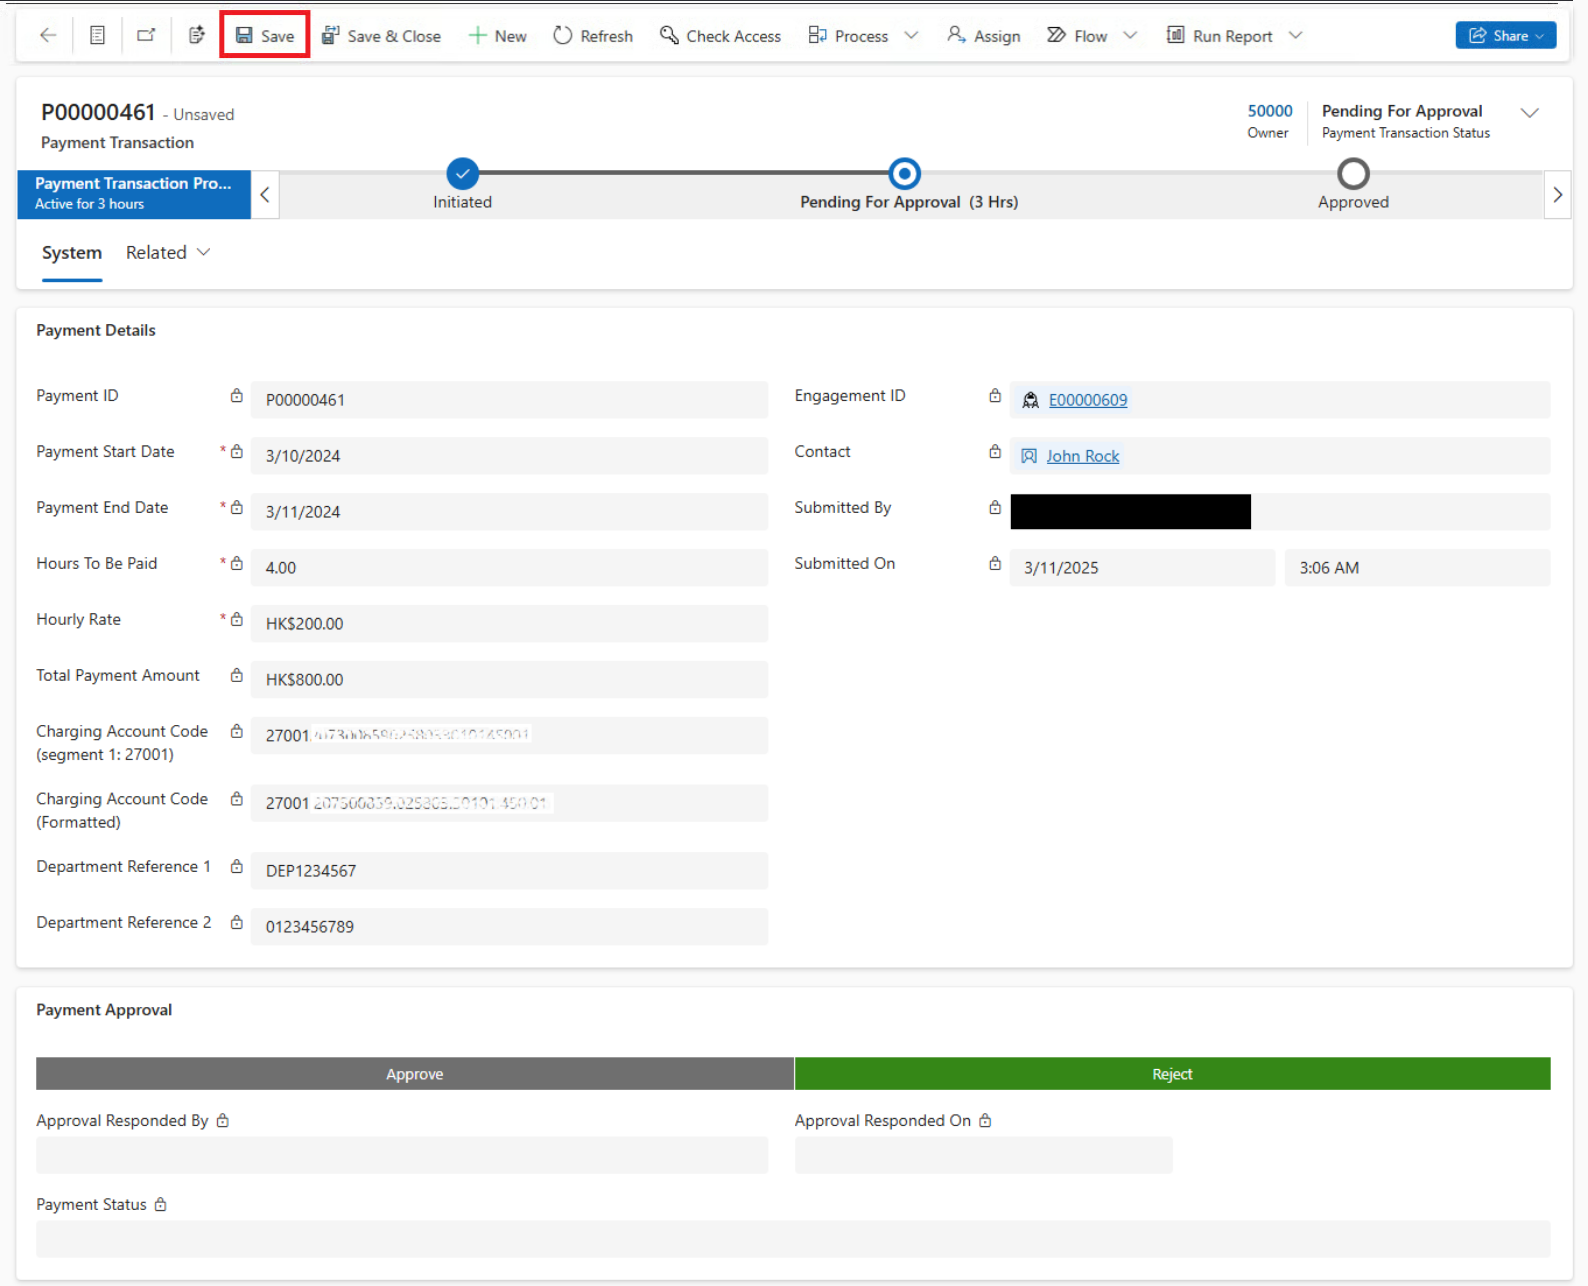Assign the record to someone
Viewport: 1588px width, 1286px height.
click(x=983, y=36)
